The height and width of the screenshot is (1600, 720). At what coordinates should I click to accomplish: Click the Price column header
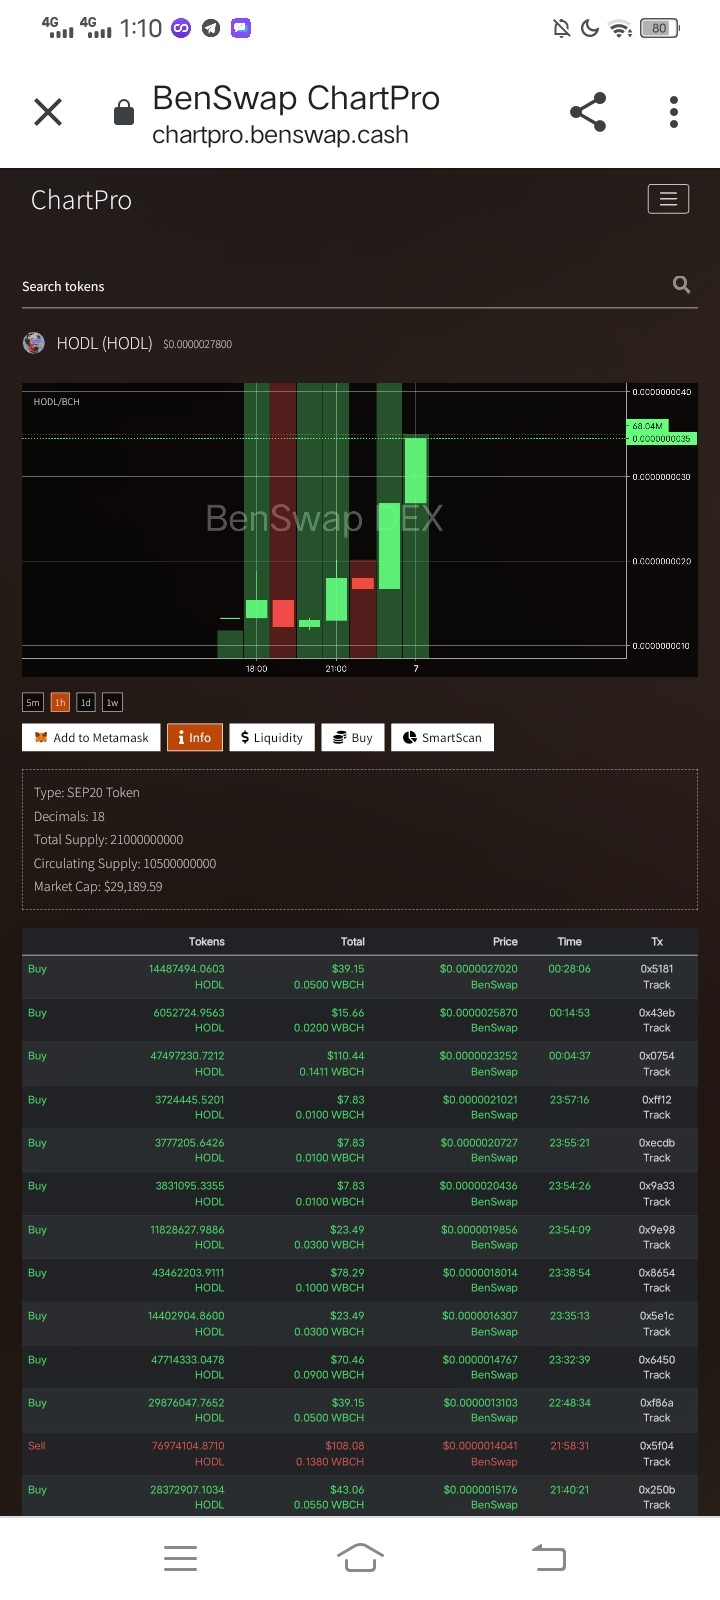[505, 942]
